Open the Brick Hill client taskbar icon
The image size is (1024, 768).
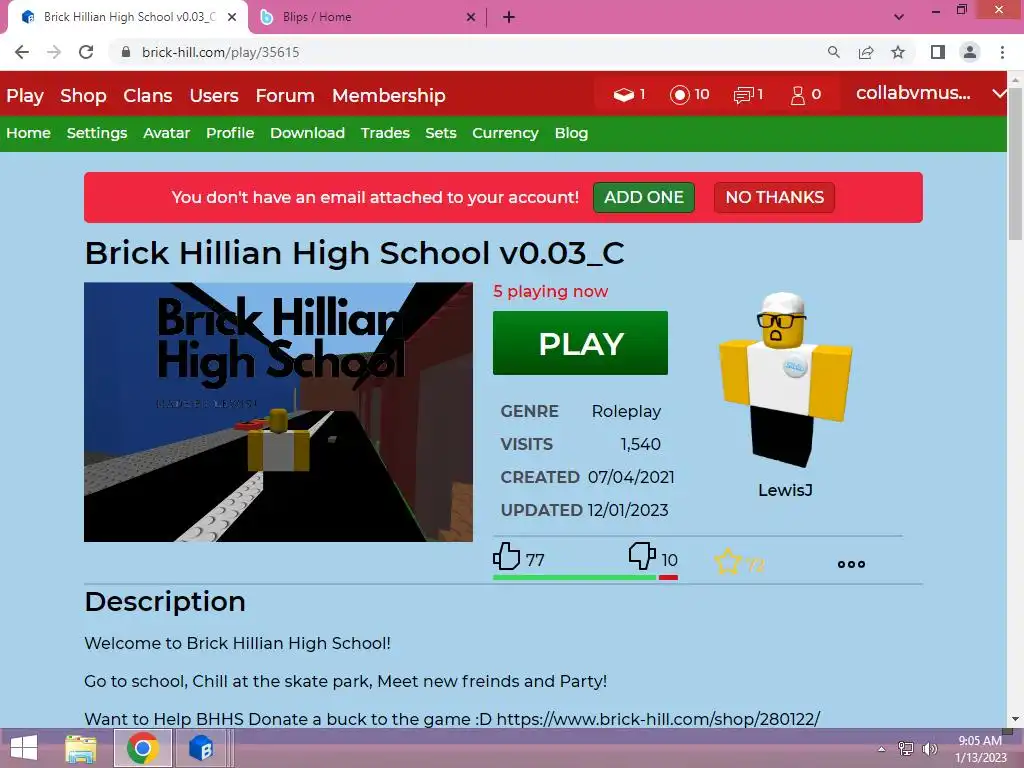pos(201,748)
